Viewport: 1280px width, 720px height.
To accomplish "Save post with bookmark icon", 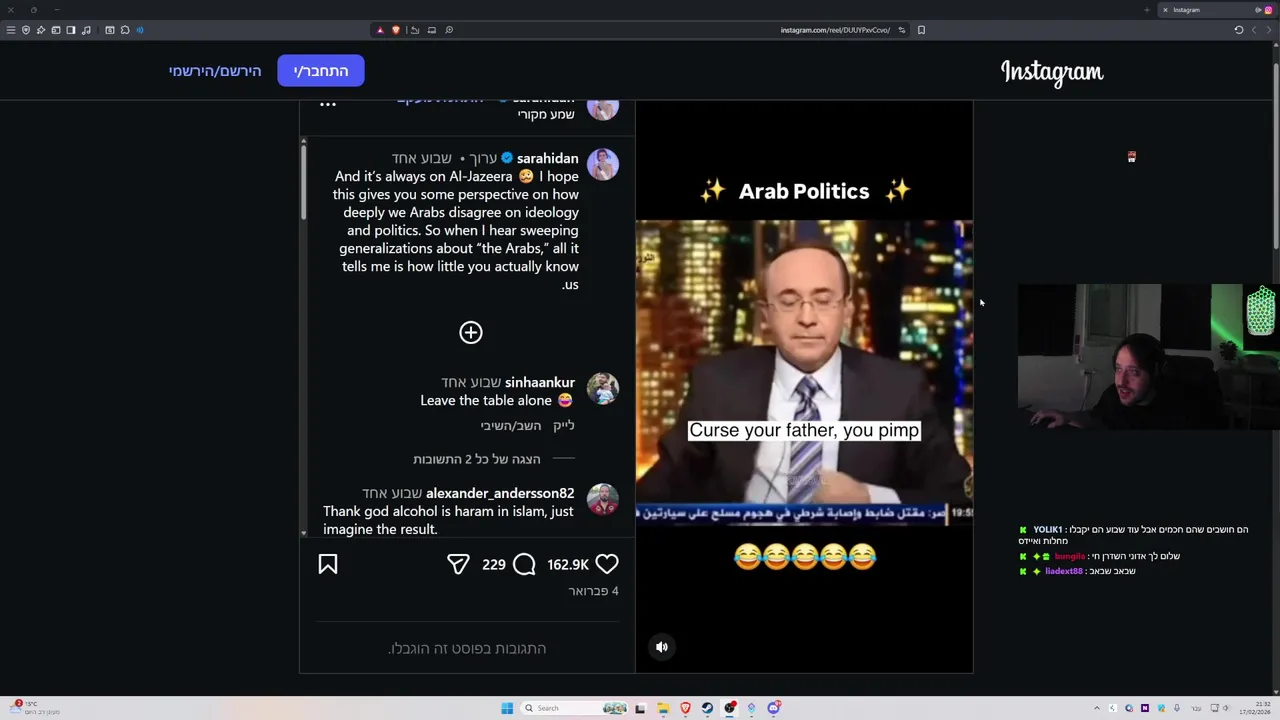I will 328,564.
